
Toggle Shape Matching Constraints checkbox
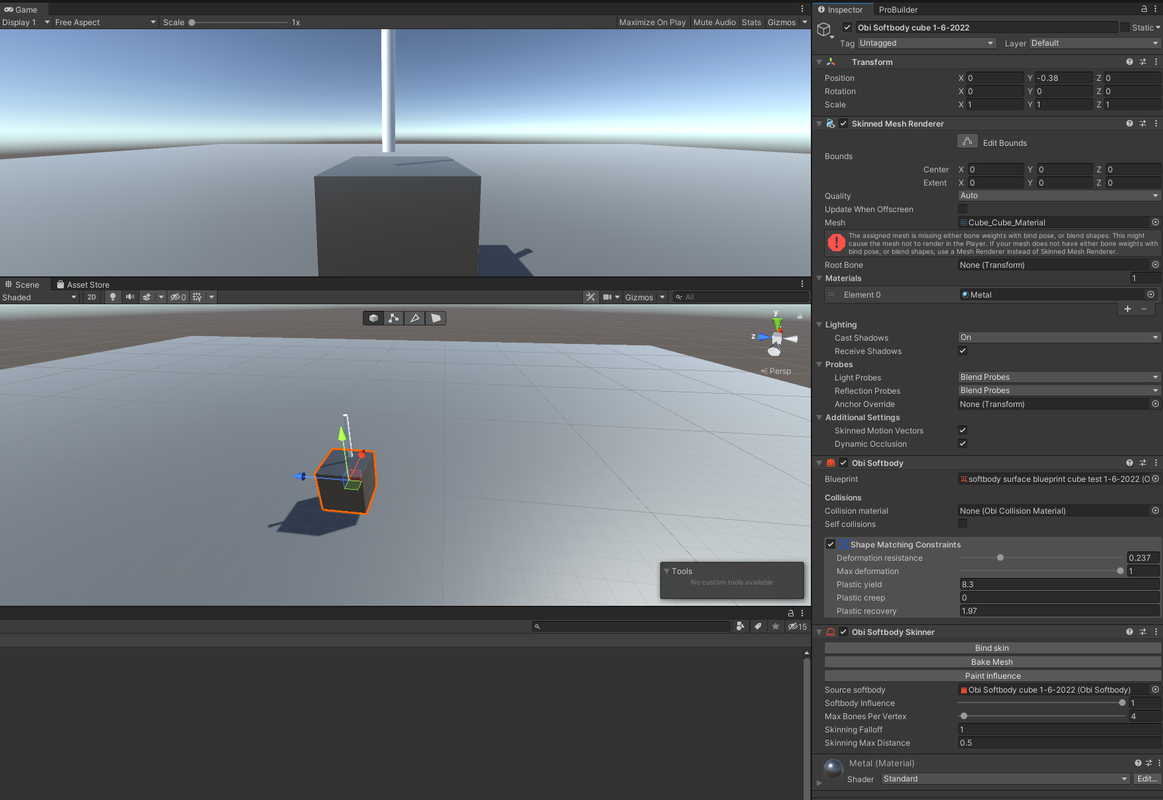click(x=831, y=544)
